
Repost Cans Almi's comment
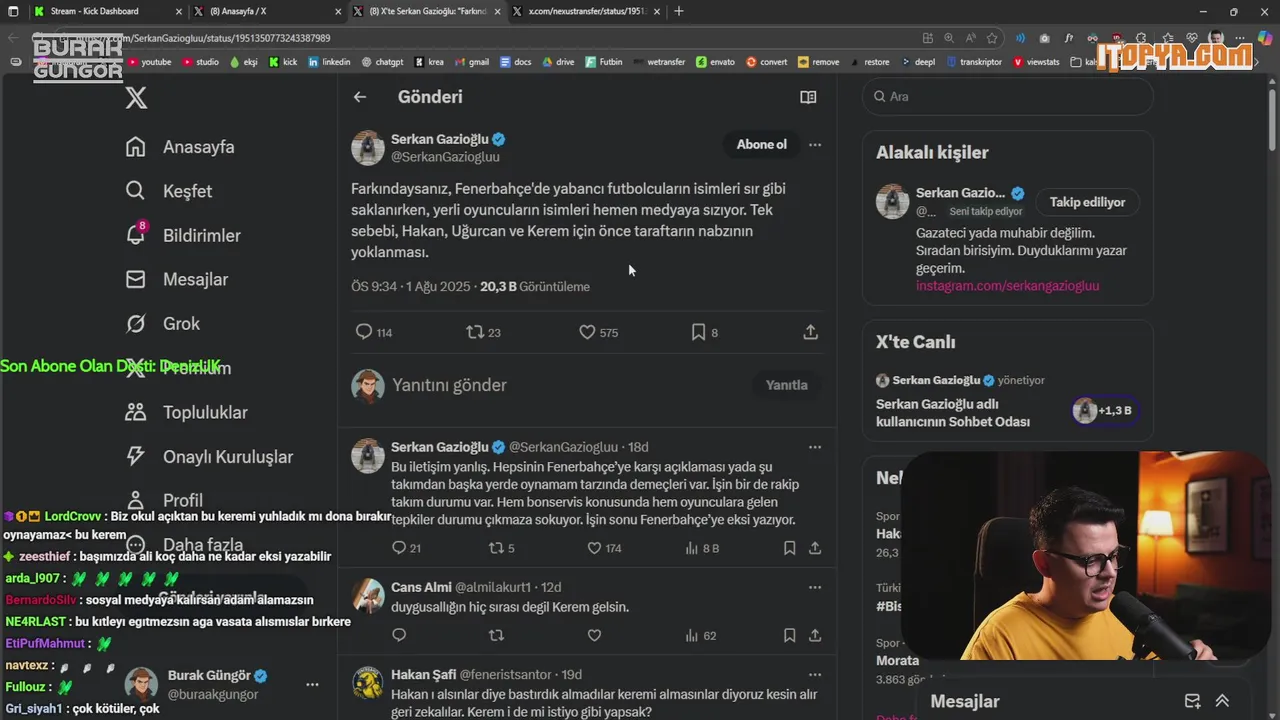coord(496,635)
